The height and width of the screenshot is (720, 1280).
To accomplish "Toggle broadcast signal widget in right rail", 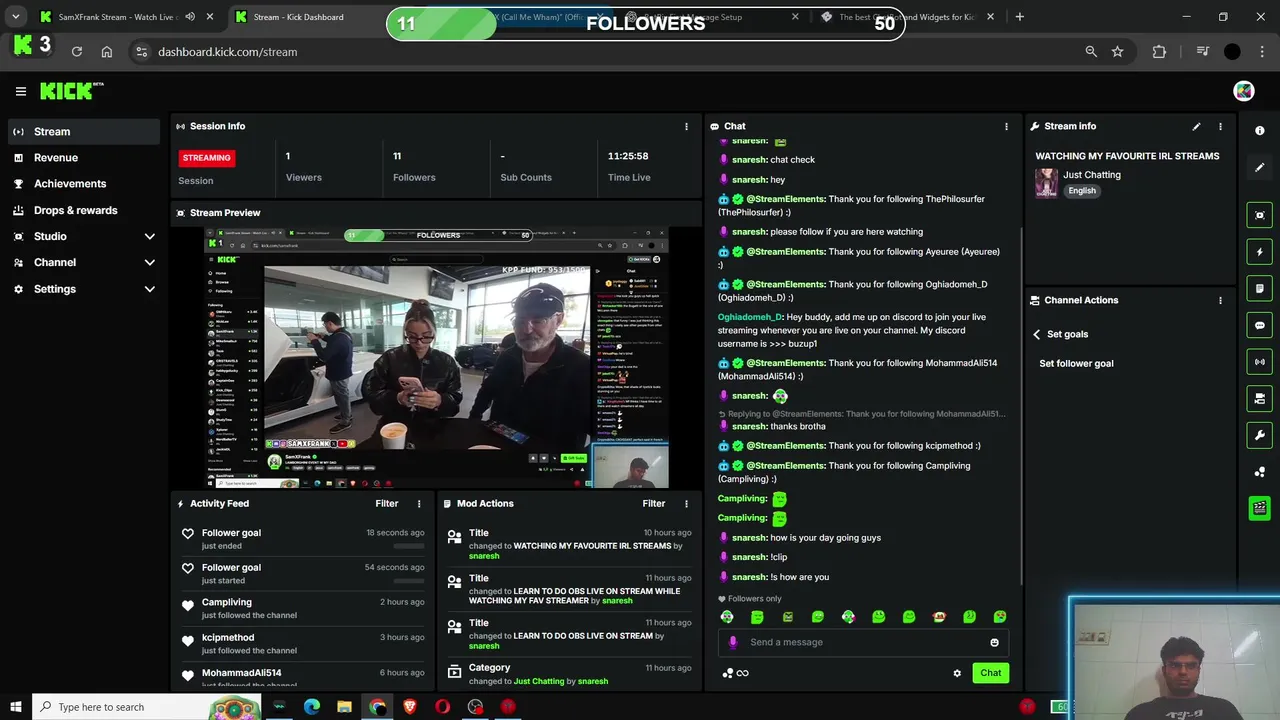I will [1259, 362].
